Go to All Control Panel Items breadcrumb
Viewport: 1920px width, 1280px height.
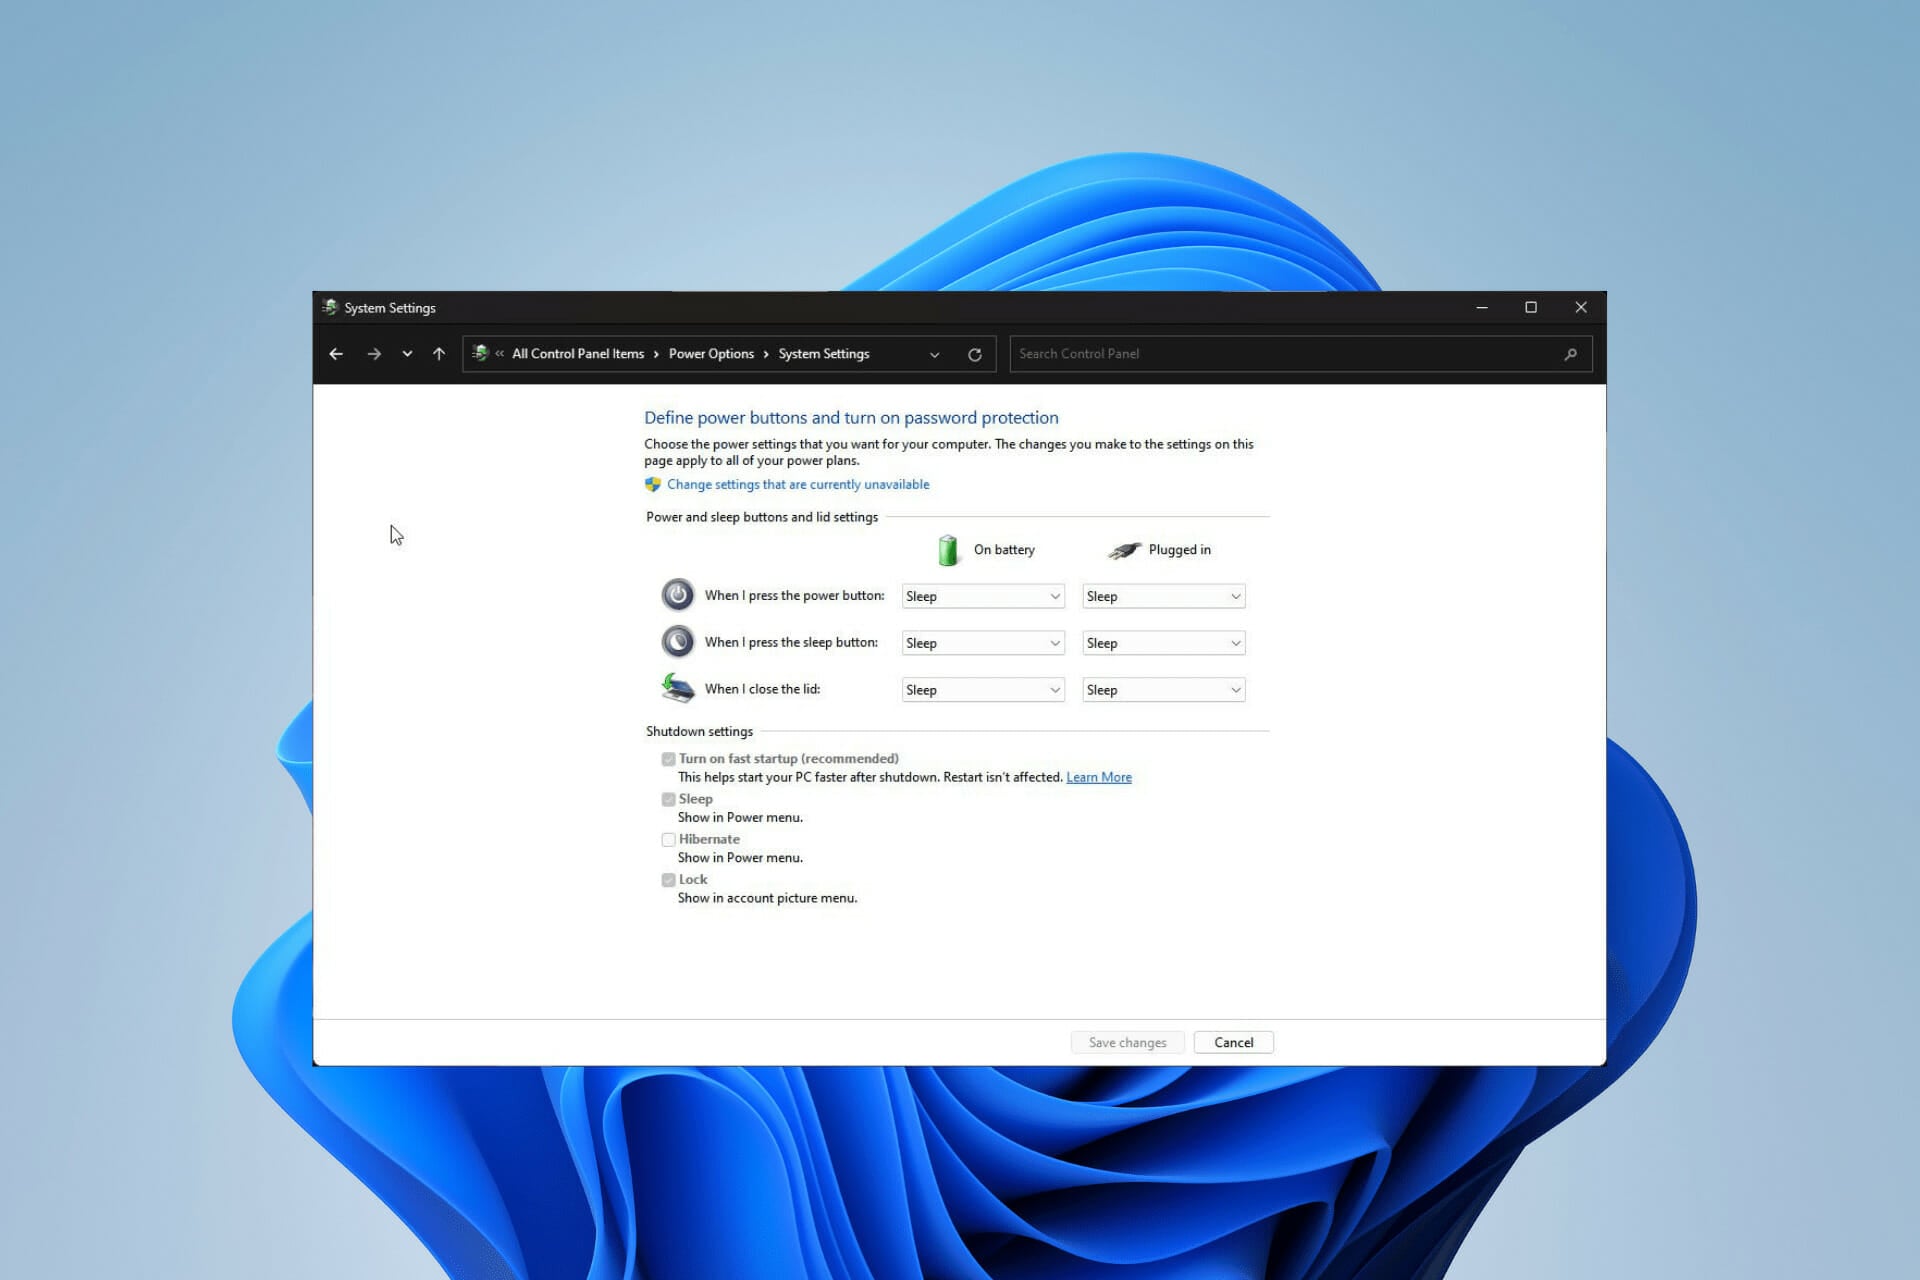coord(578,354)
